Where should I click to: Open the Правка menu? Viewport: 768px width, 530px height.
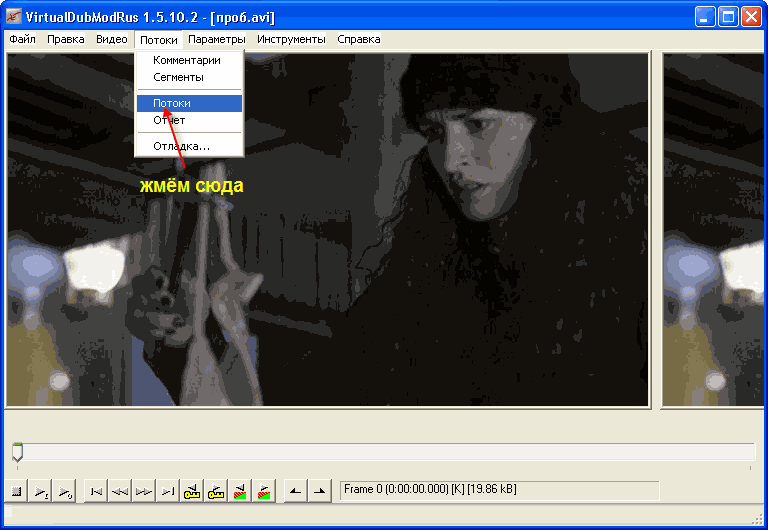(x=66, y=39)
